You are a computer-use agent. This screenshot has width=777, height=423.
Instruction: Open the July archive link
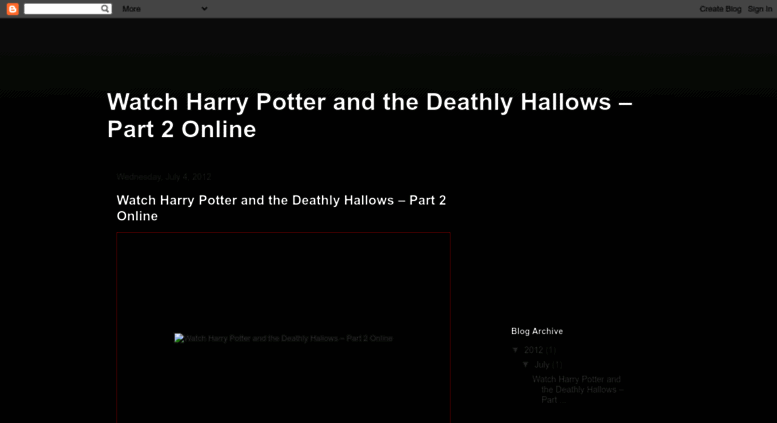pos(542,365)
